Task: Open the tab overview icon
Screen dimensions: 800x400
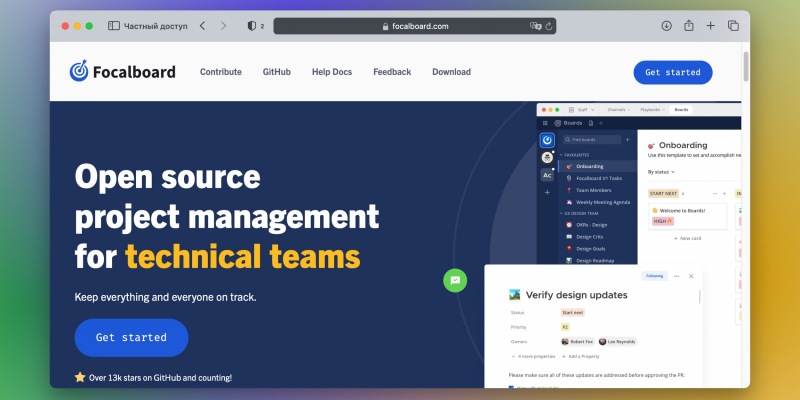Action: (733, 26)
